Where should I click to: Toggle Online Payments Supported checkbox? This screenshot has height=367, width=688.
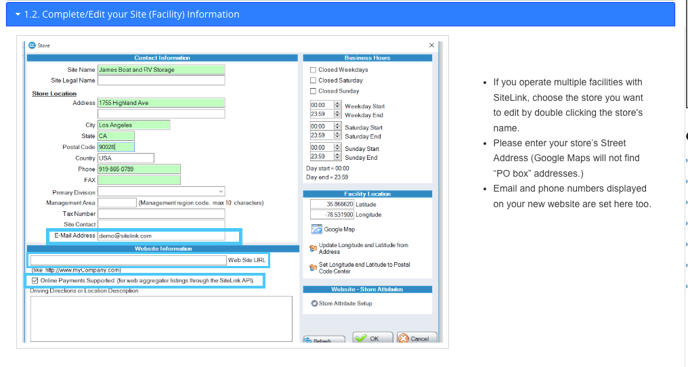35,281
